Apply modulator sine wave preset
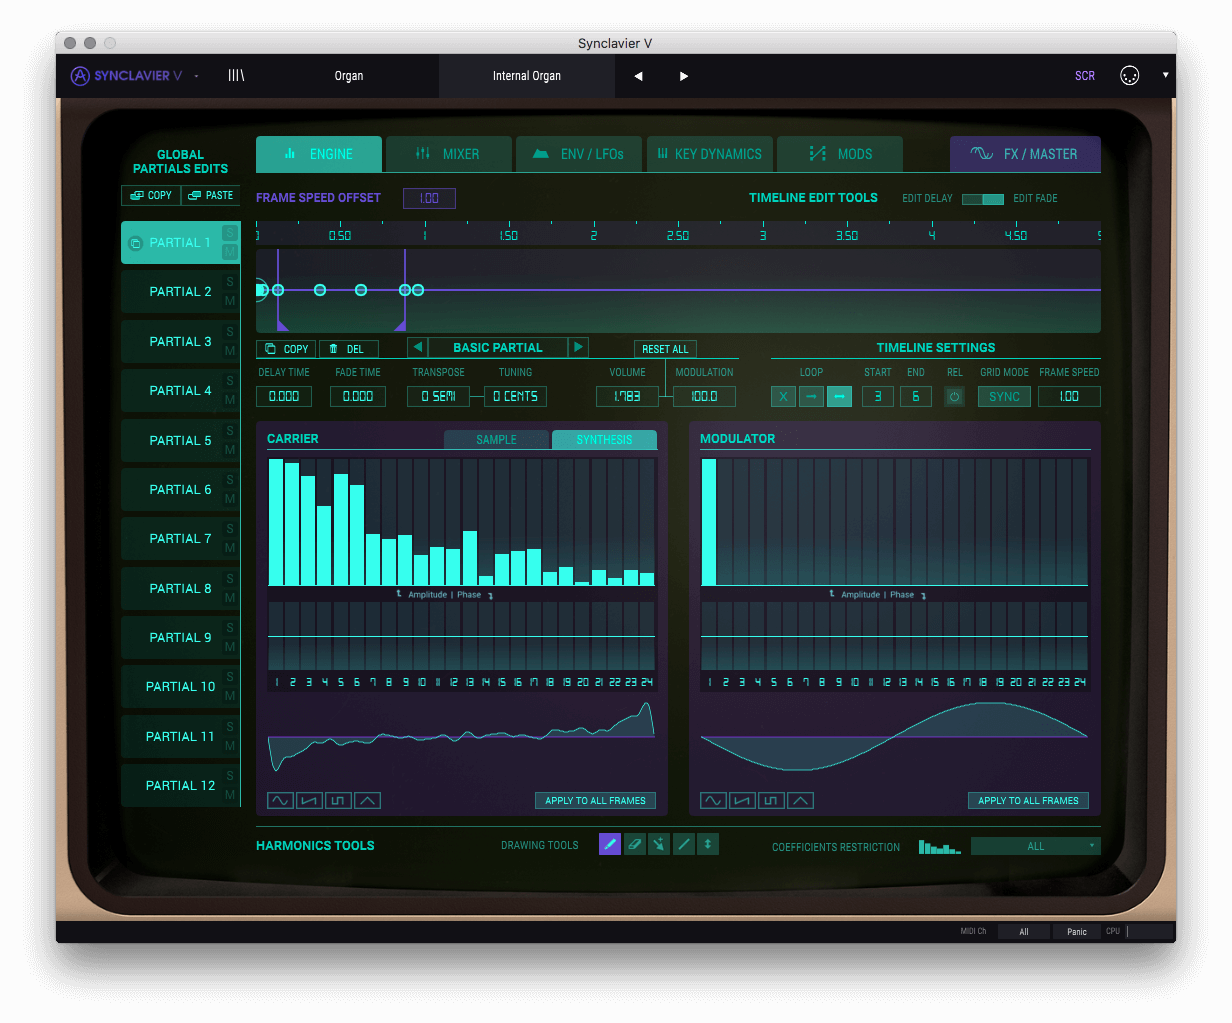 pyautogui.click(x=713, y=800)
